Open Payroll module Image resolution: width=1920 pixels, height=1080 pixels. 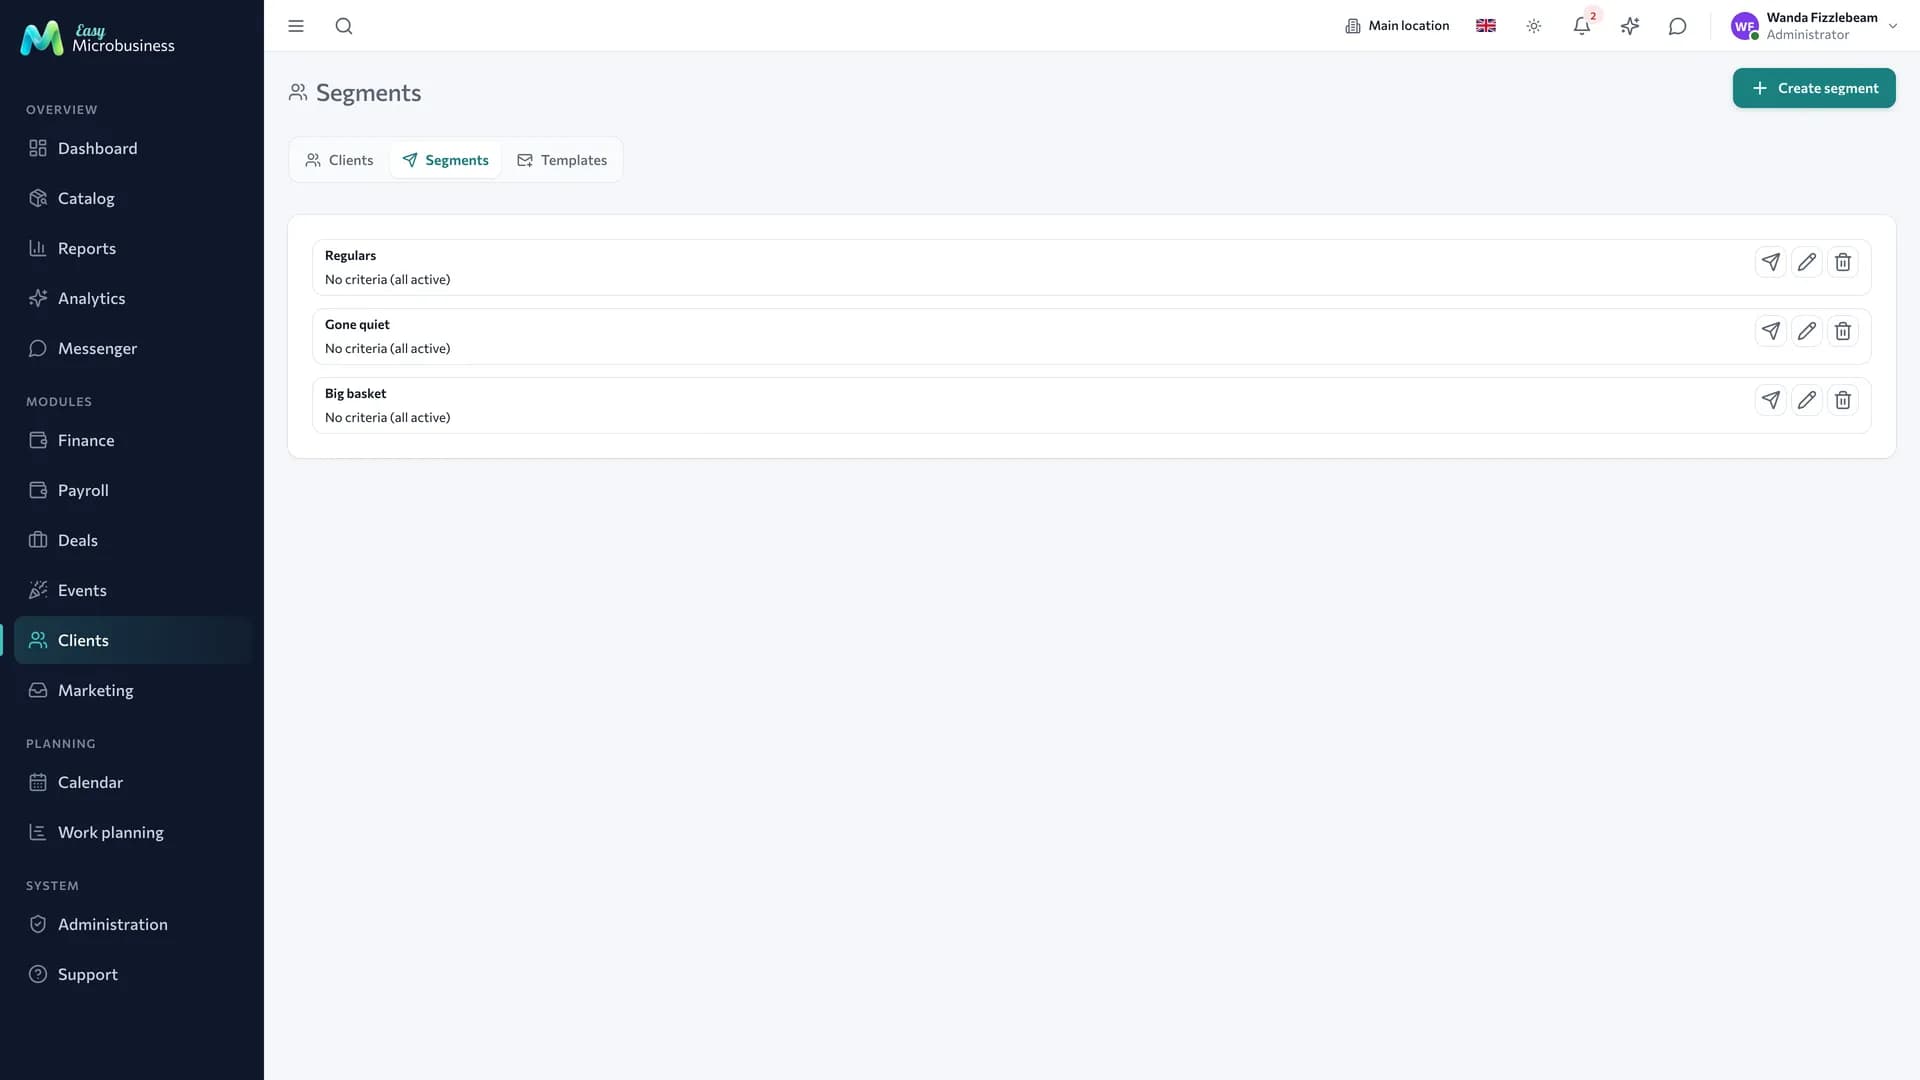[132, 490]
